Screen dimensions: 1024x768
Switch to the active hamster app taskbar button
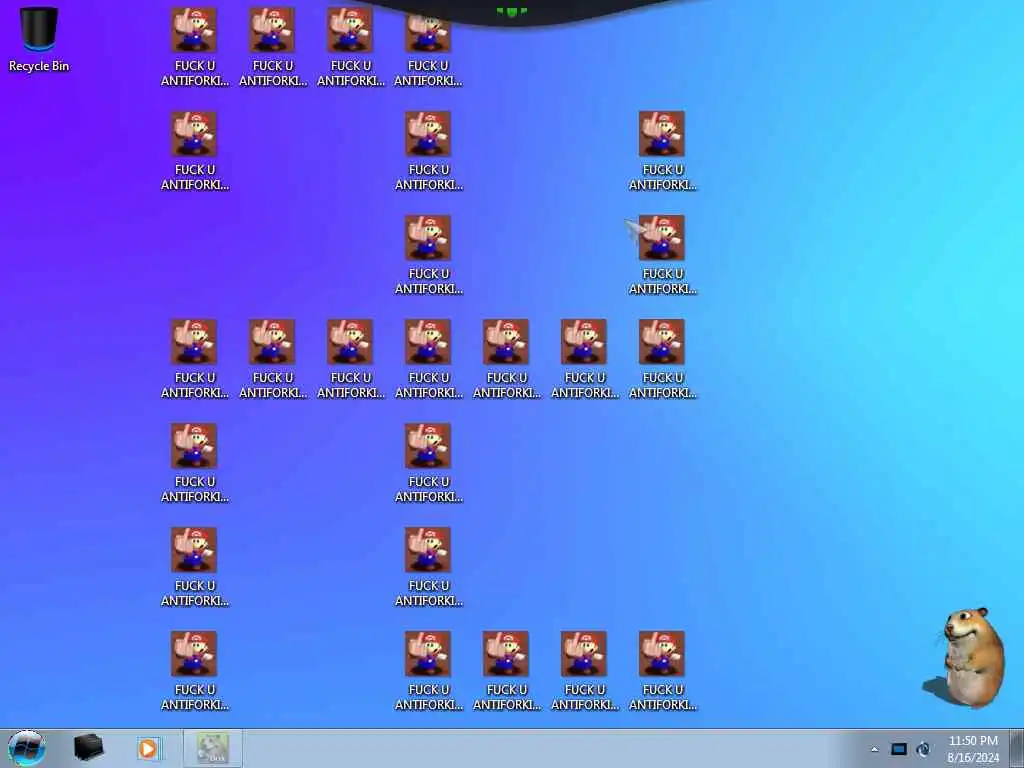213,748
